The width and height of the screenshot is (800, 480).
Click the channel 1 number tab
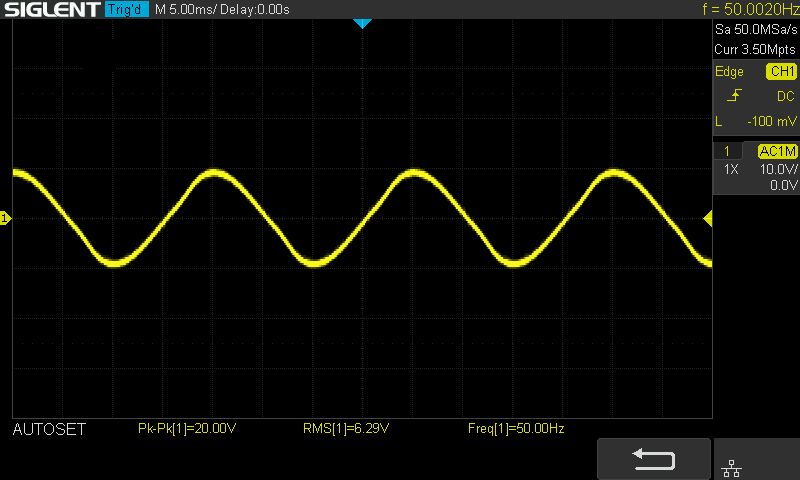pos(727,151)
